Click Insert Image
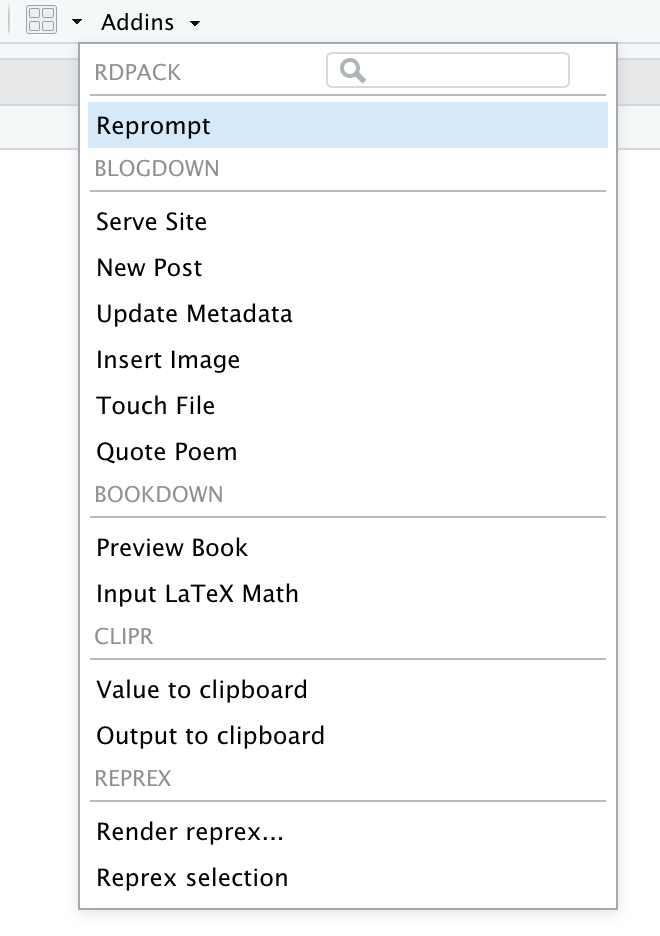The width and height of the screenshot is (660, 936). pyautogui.click(x=167, y=359)
